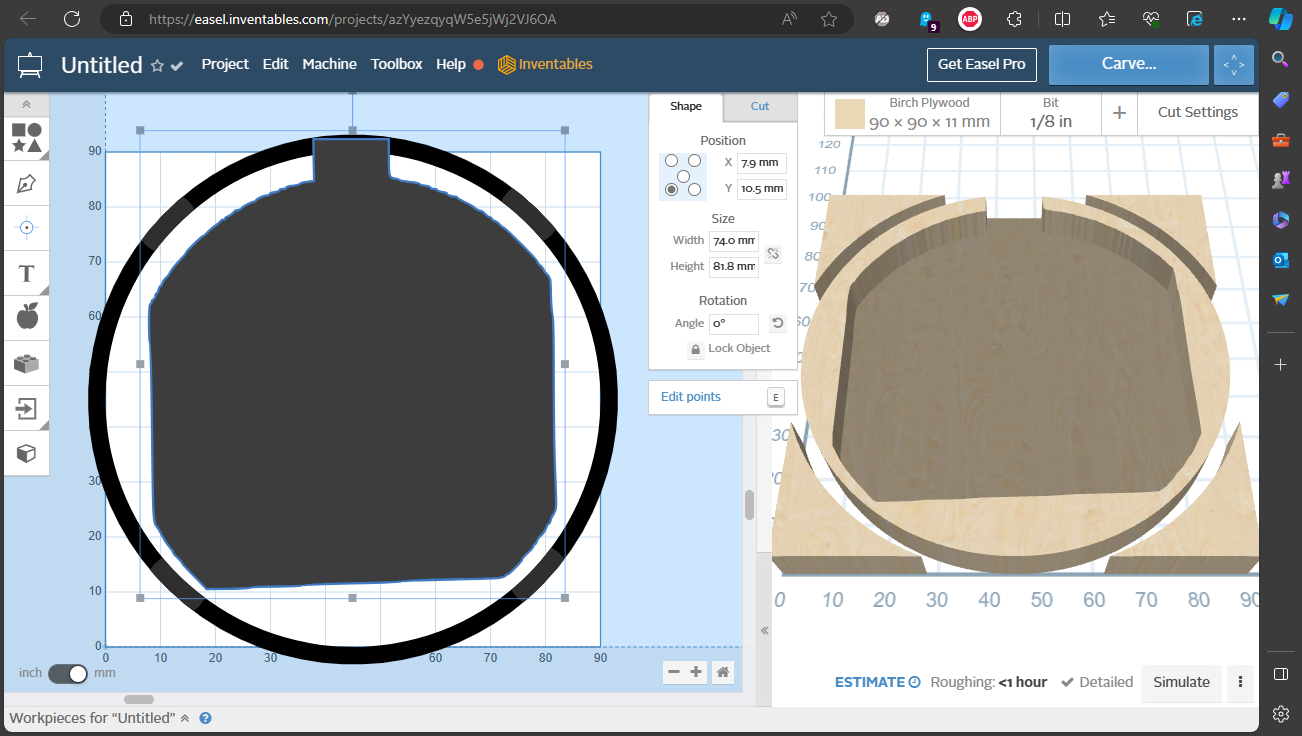Viewport: 1302px width, 736px height.
Task: Click the Edit points link
Action: pyautogui.click(x=691, y=397)
